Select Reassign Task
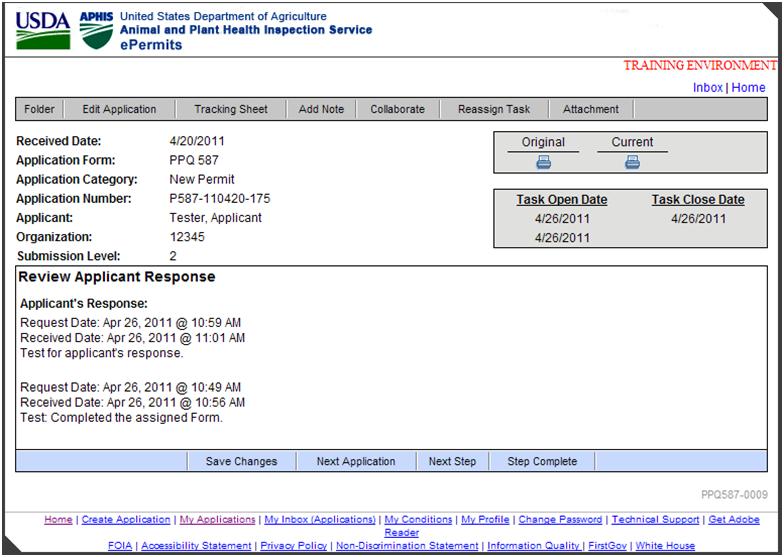784x557 pixels. click(x=494, y=109)
